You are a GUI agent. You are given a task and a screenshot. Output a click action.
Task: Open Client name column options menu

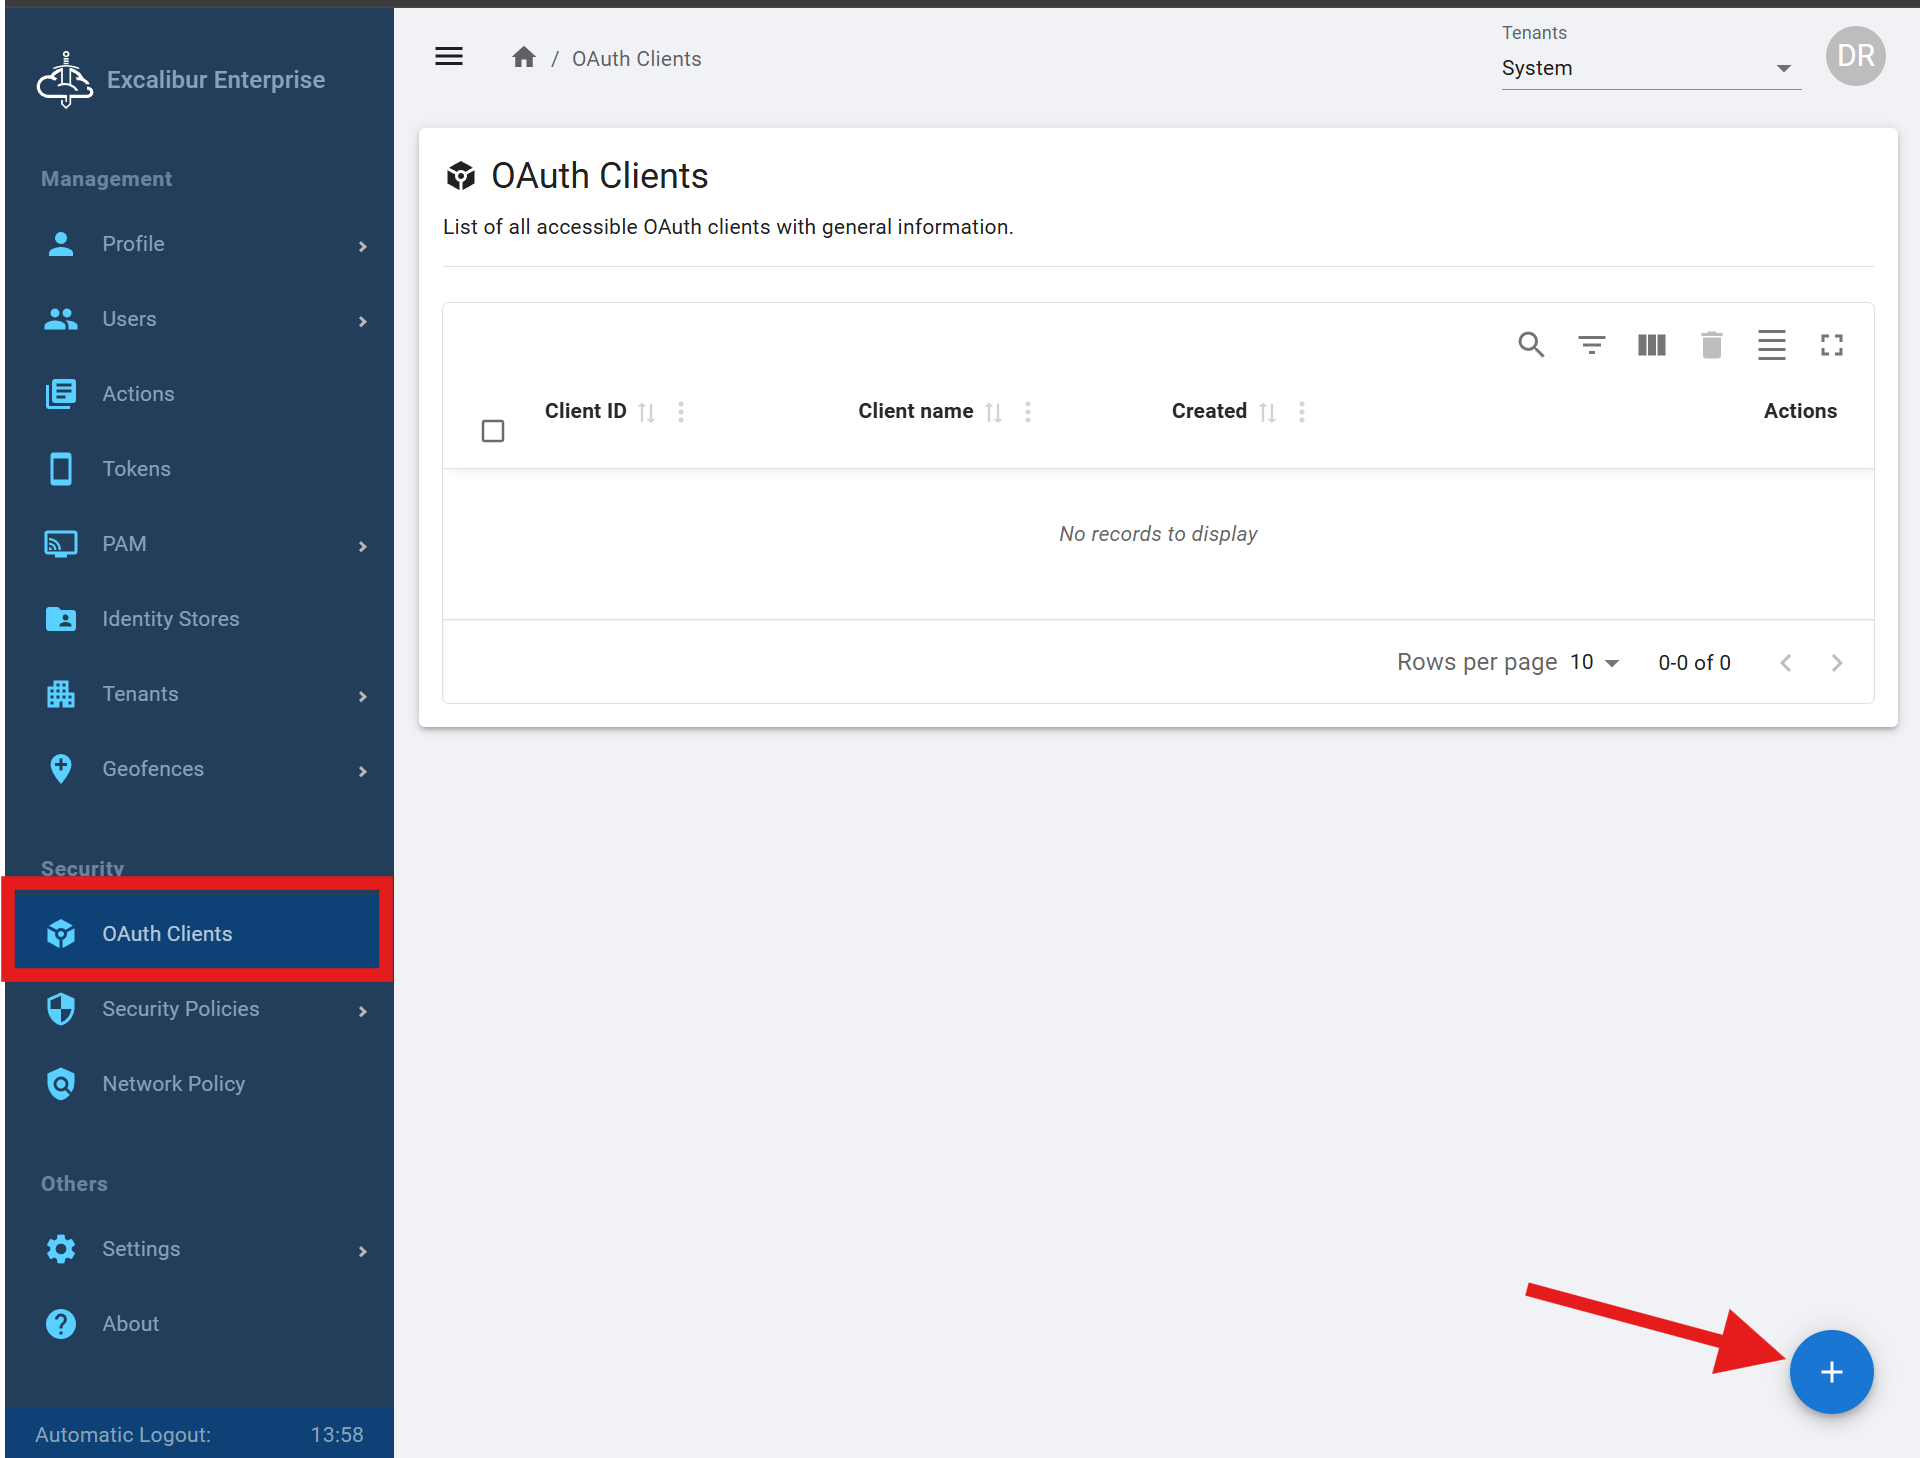click(1027, 412)
